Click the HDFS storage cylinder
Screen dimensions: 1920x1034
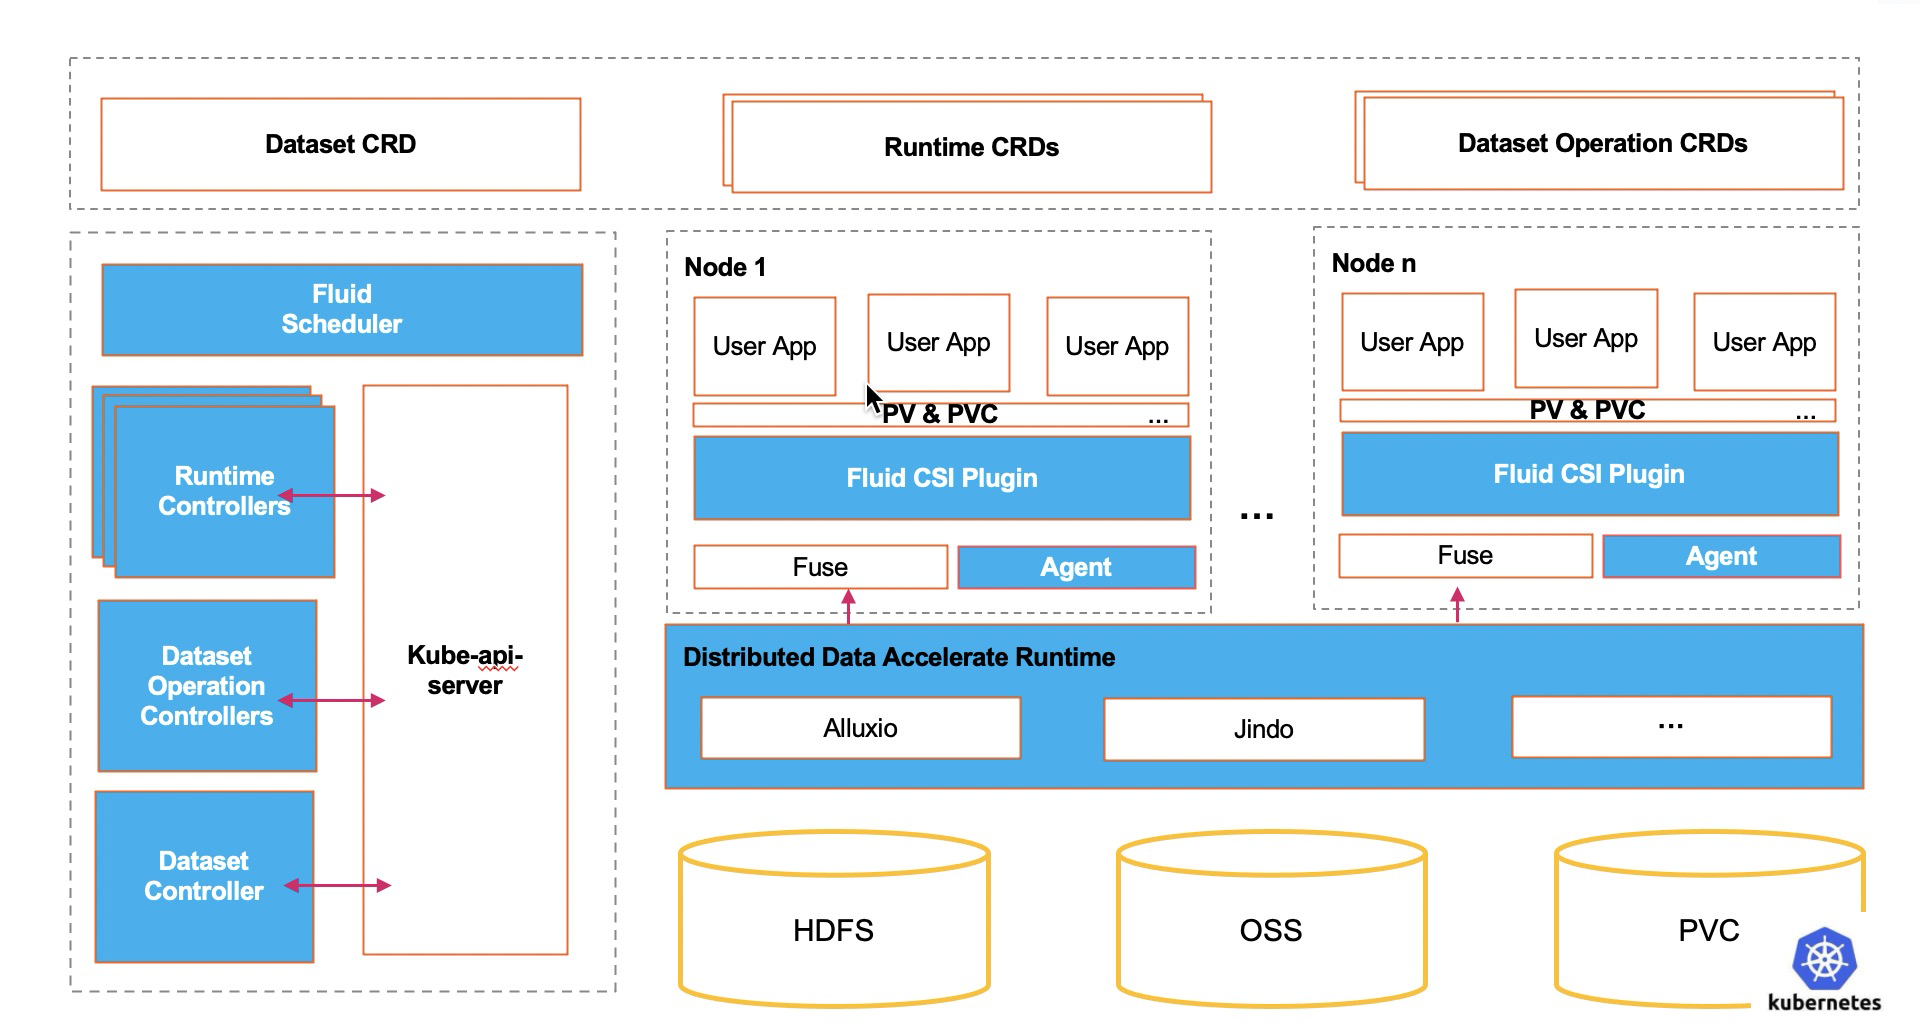point(834,918)
